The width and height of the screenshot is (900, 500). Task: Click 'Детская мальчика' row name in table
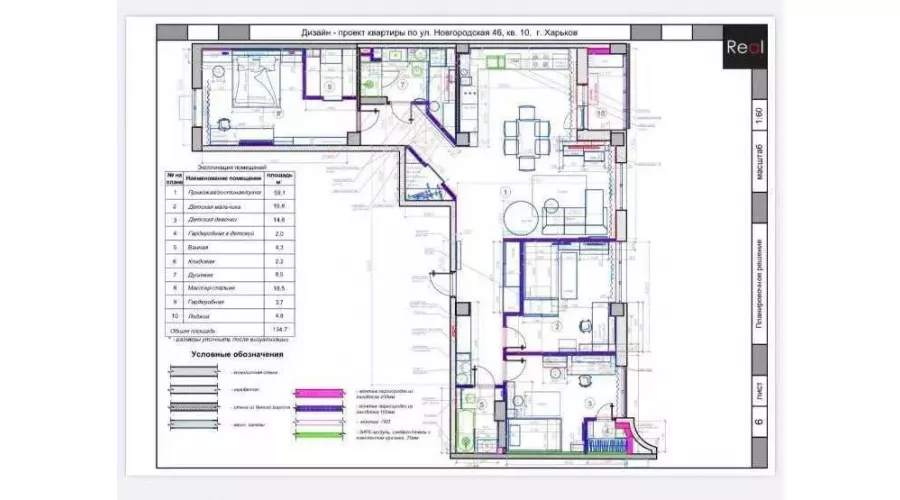214,207
